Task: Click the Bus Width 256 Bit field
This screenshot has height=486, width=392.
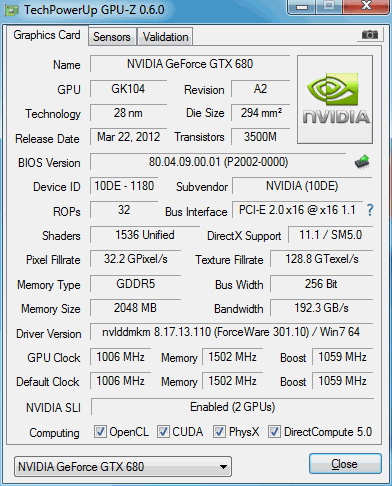Action: [x=322, y=284]
